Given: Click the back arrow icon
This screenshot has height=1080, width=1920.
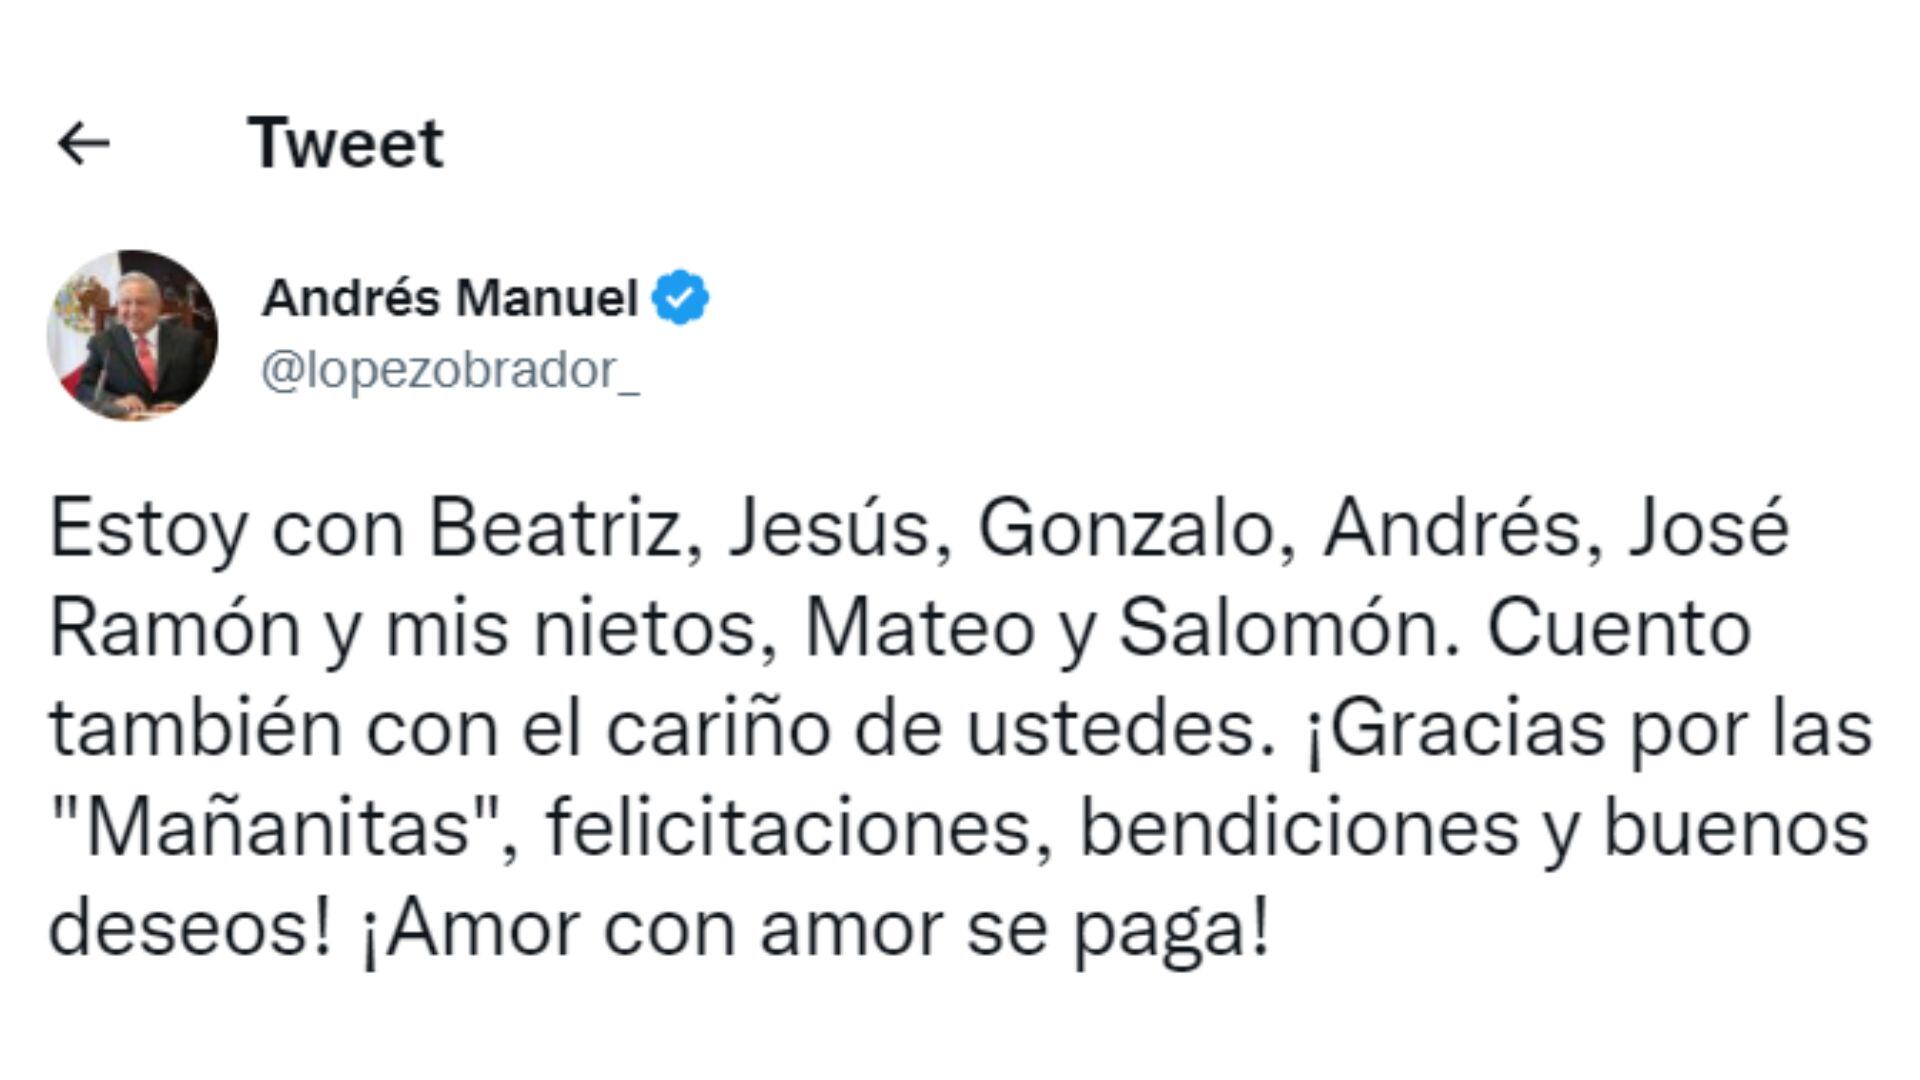Looking at the screenshot, I should [84, 143].
